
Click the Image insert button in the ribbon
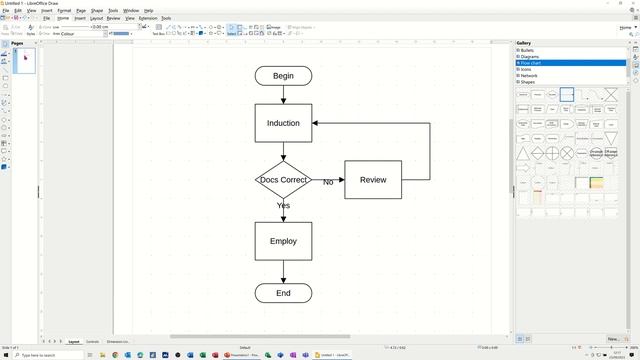point(273,27)
